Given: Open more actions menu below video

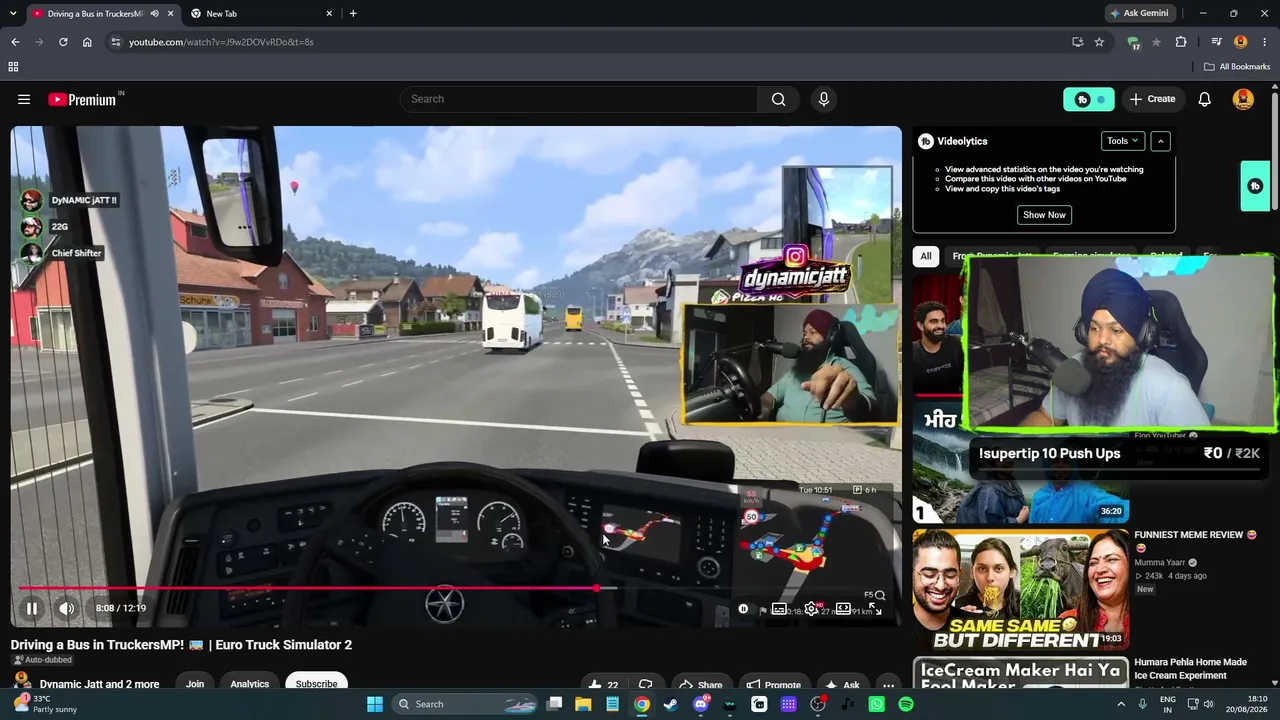Looking at the screenshot, I should coord(888,685).
